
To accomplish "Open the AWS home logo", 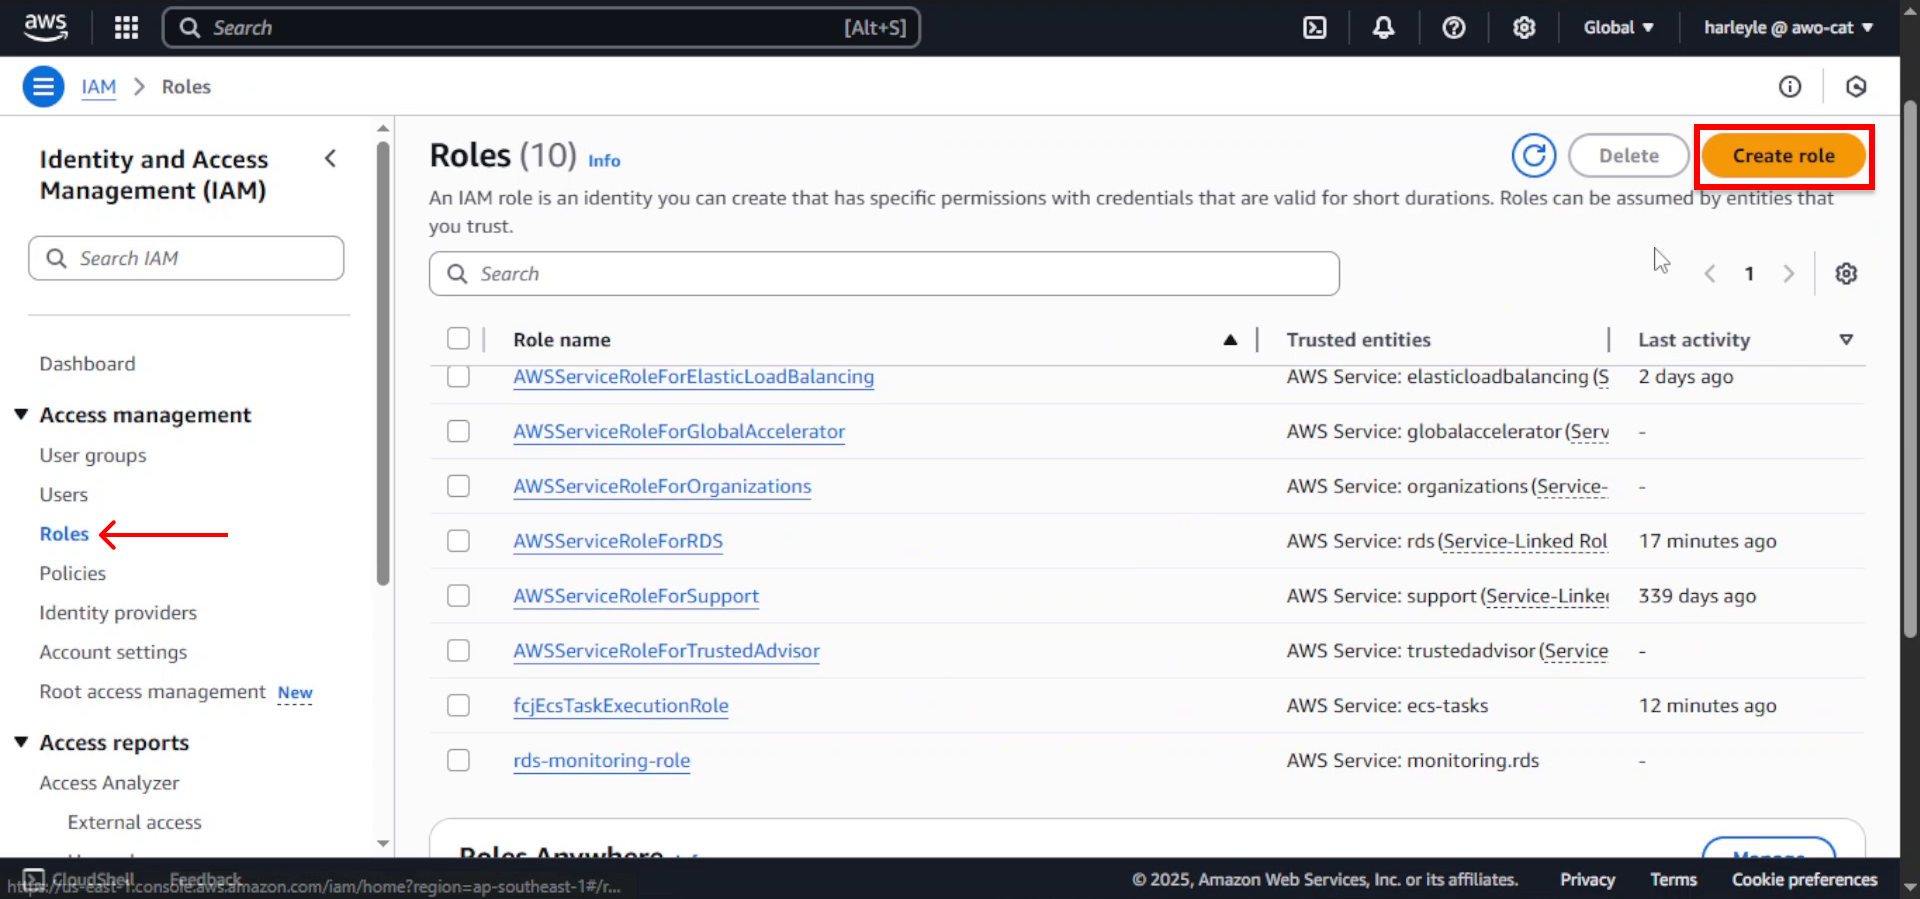I will click(45, 27).
